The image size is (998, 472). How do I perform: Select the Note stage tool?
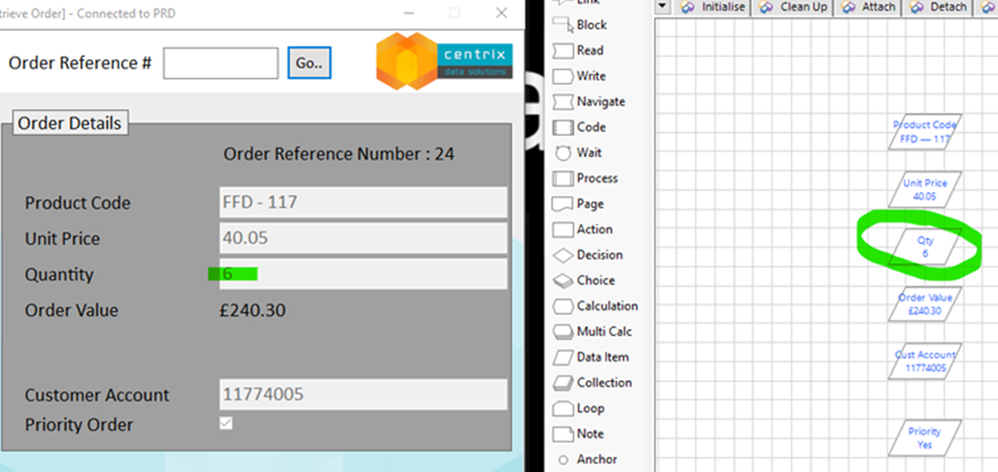(578, 434)
